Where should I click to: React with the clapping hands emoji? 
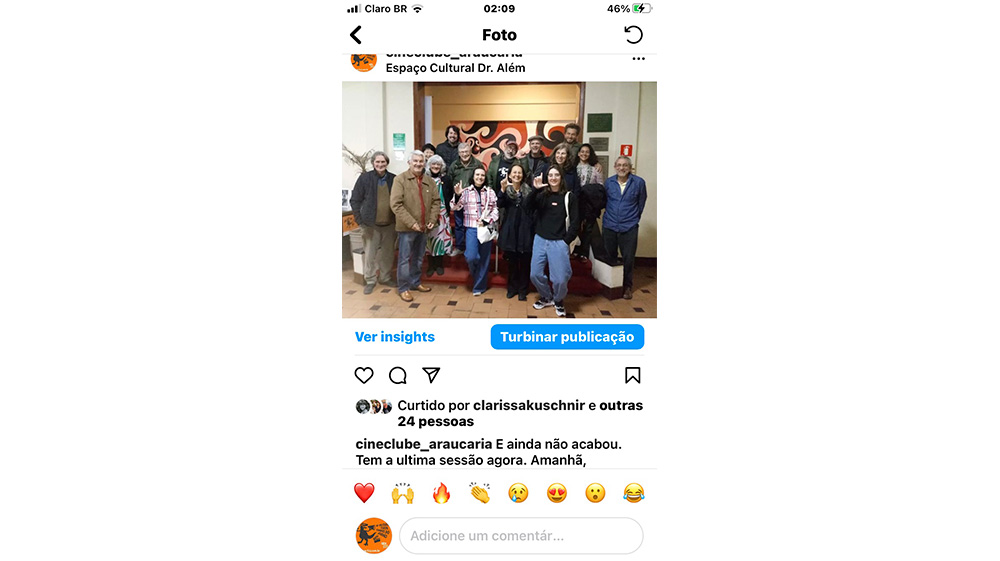pyautogui.click(x=480, y=493)
